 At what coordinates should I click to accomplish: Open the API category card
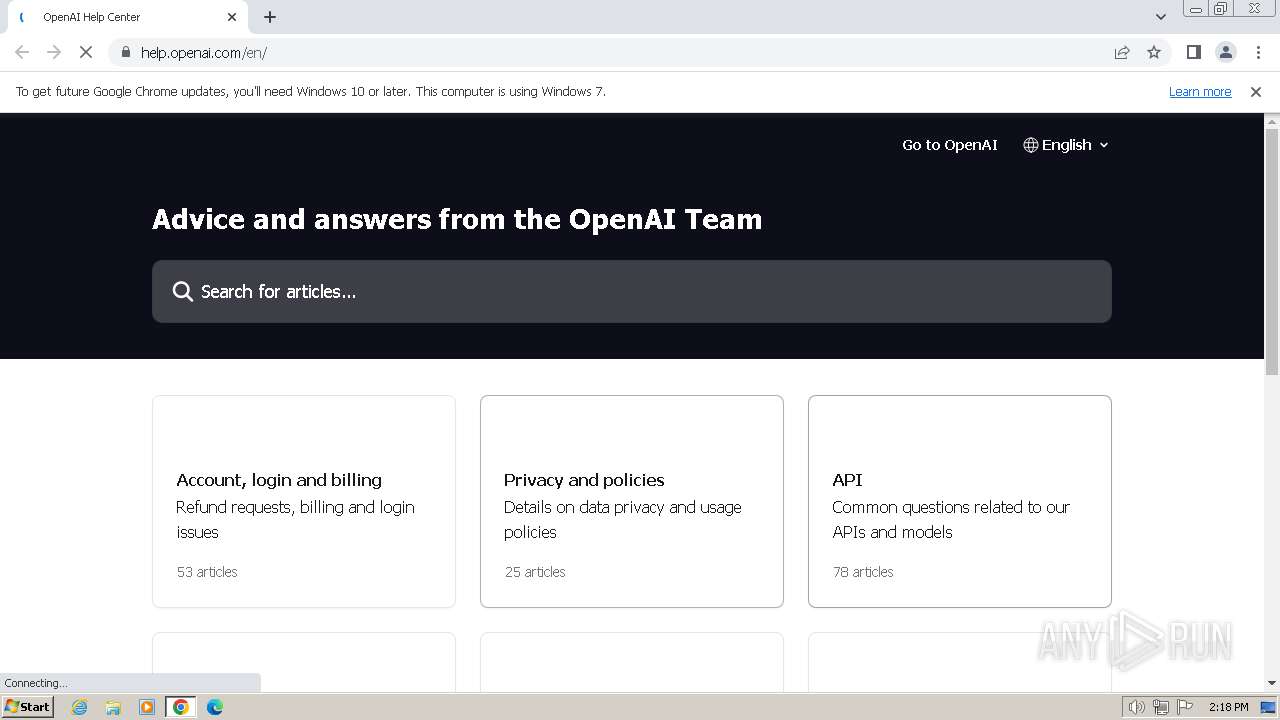point(960,501)
